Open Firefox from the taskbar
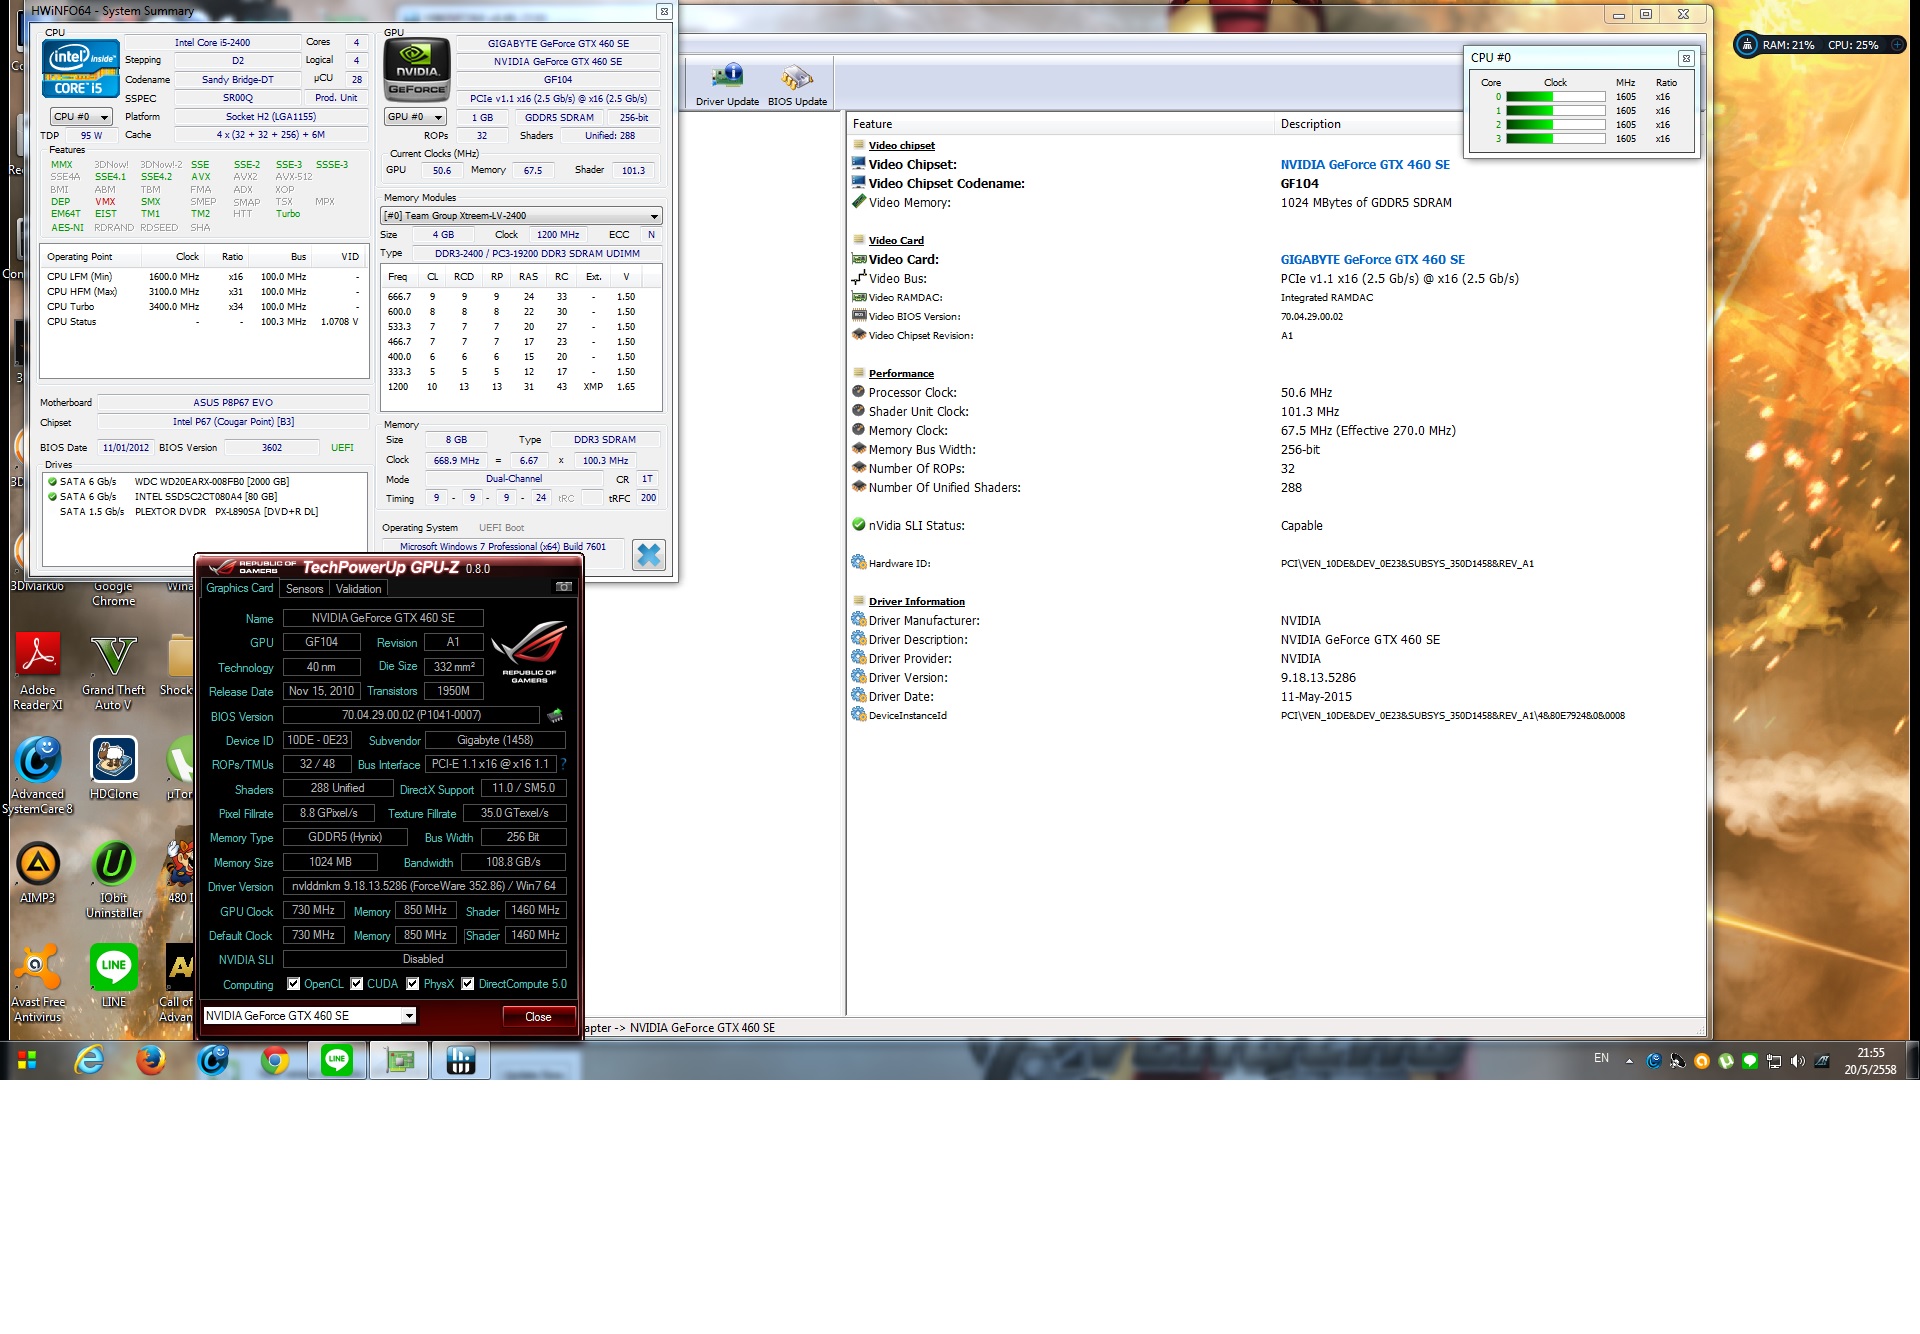The image size is (1920, 1334). point(151,1060)
